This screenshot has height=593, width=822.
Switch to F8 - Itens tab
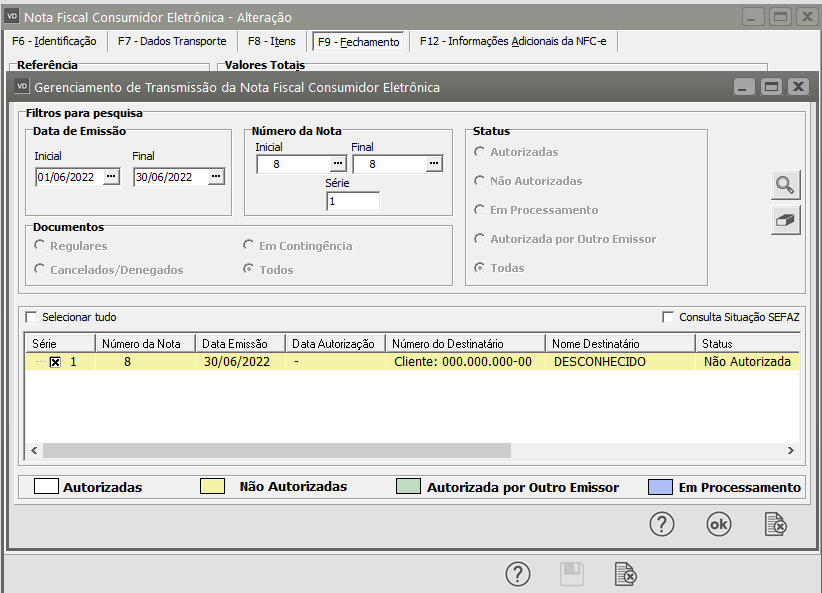[272, 41]
